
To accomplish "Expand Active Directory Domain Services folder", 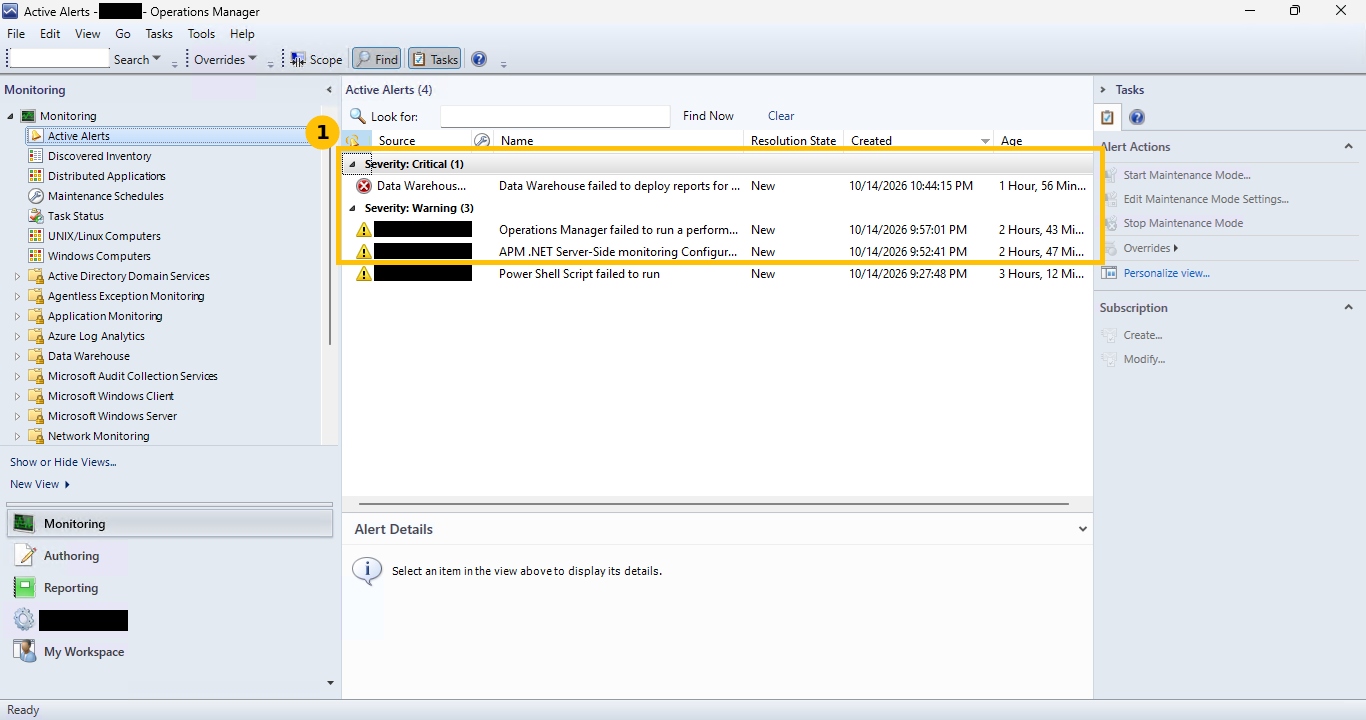I will (x=17, y=276).
